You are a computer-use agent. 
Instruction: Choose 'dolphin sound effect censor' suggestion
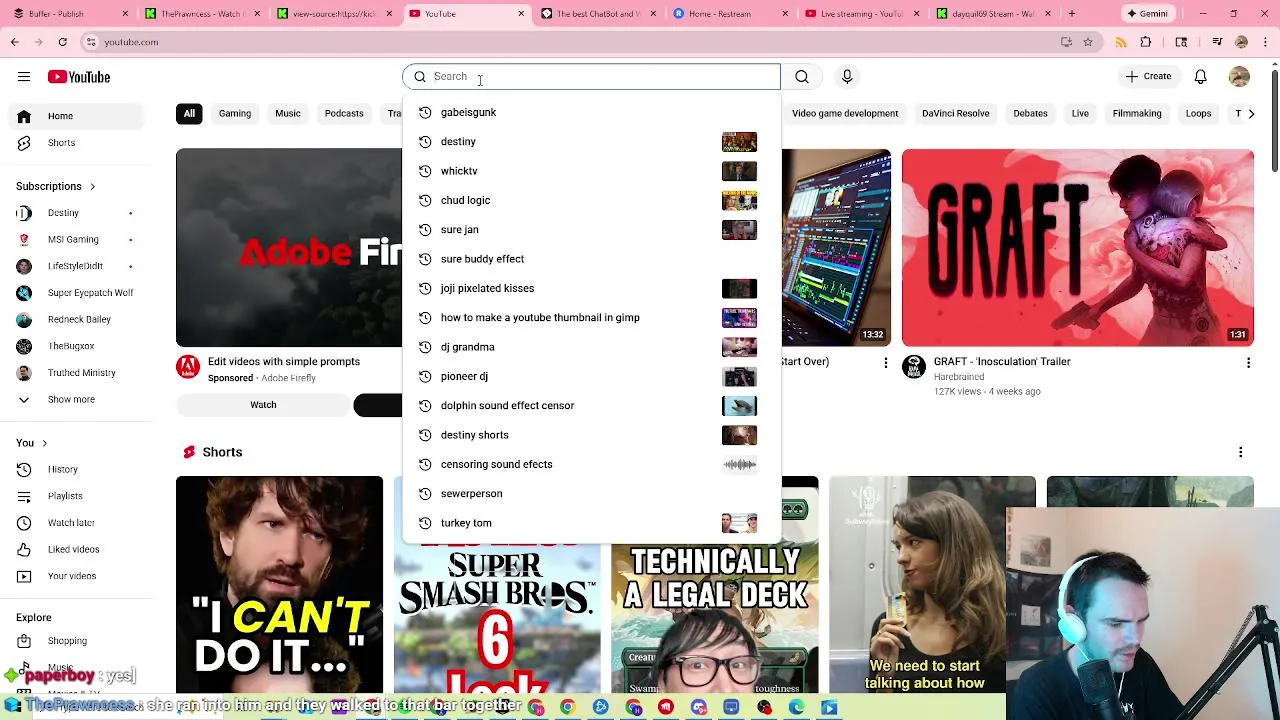pyautogui.click(x=591, y=405)
